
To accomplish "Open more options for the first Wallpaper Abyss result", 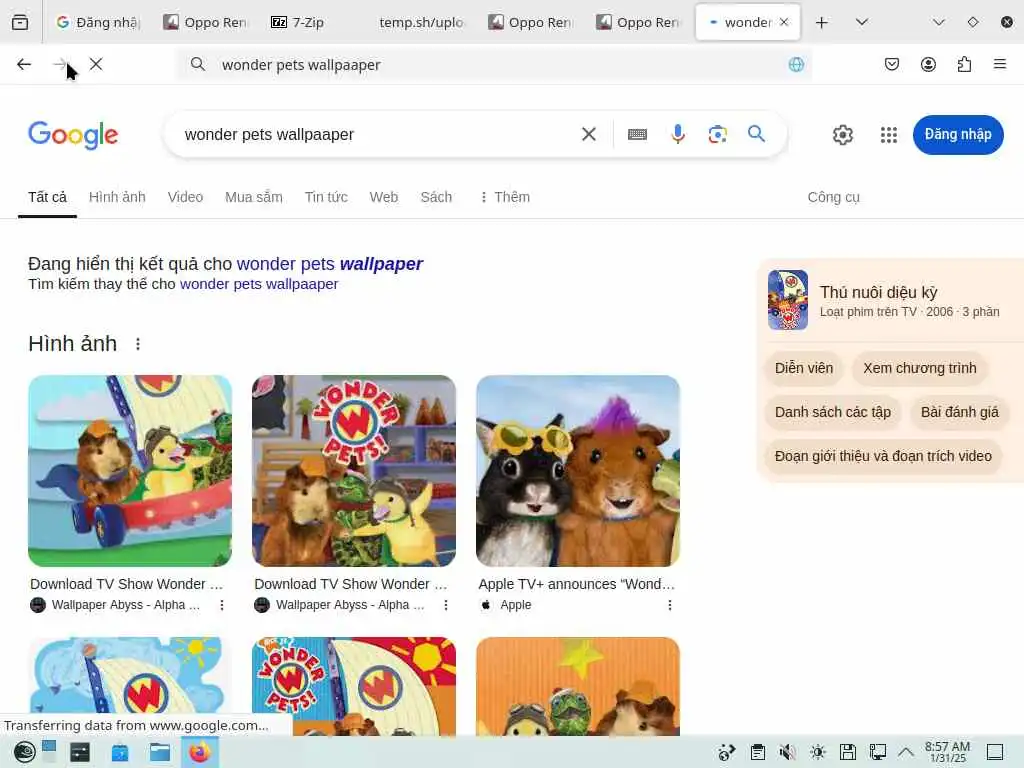I will click(222, 605).
